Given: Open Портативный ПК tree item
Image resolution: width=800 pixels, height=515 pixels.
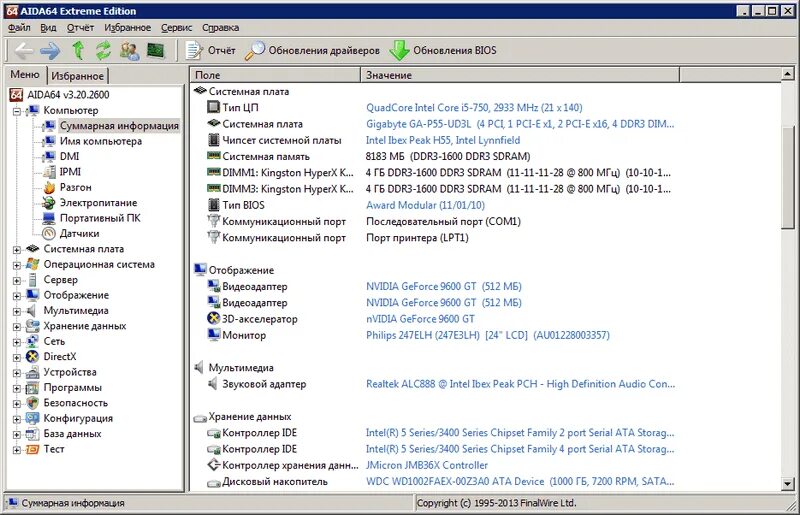Looking at the screenshot, I should [99, 218].
